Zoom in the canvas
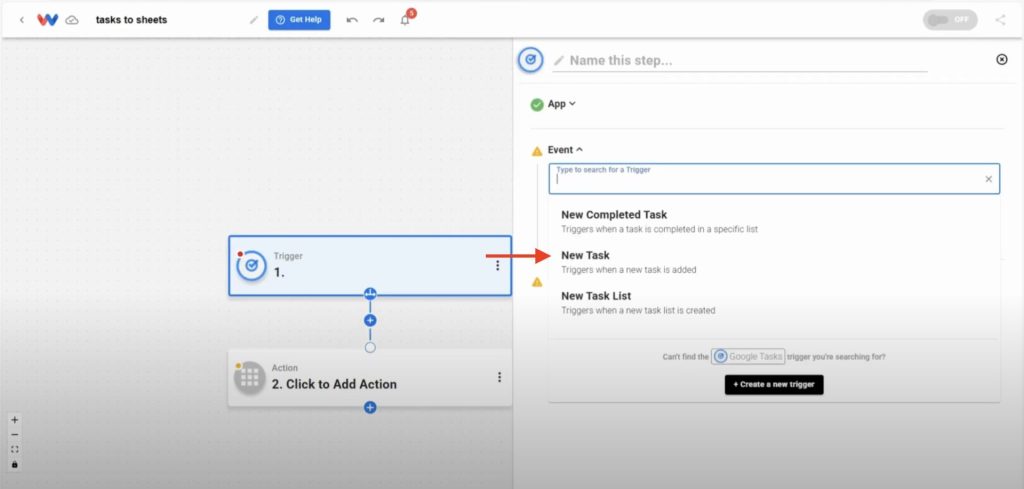This screenshot has width=1024, height=489. [15, 420]
